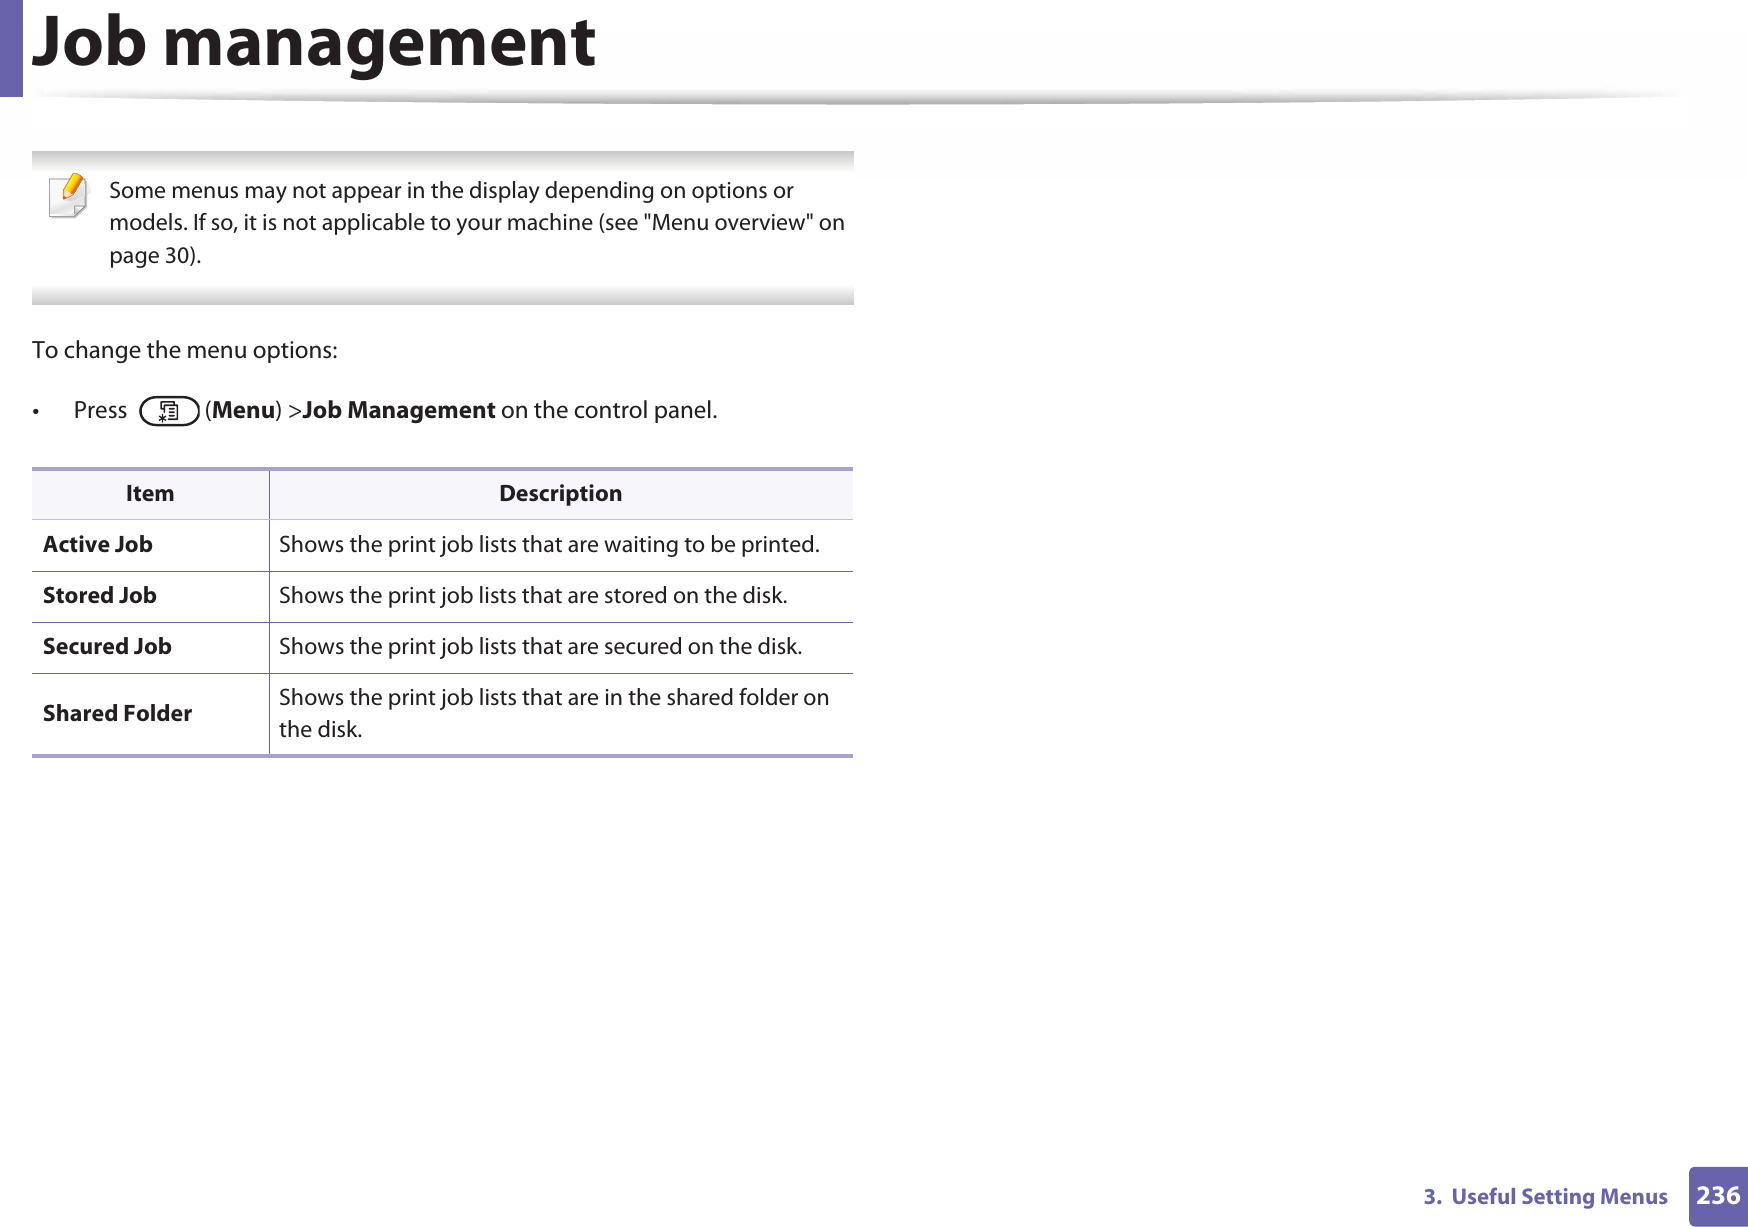This screenshot has width=1748, height=1227.
Task: Click the Shared Folder description text
Action: click(554, 713)
